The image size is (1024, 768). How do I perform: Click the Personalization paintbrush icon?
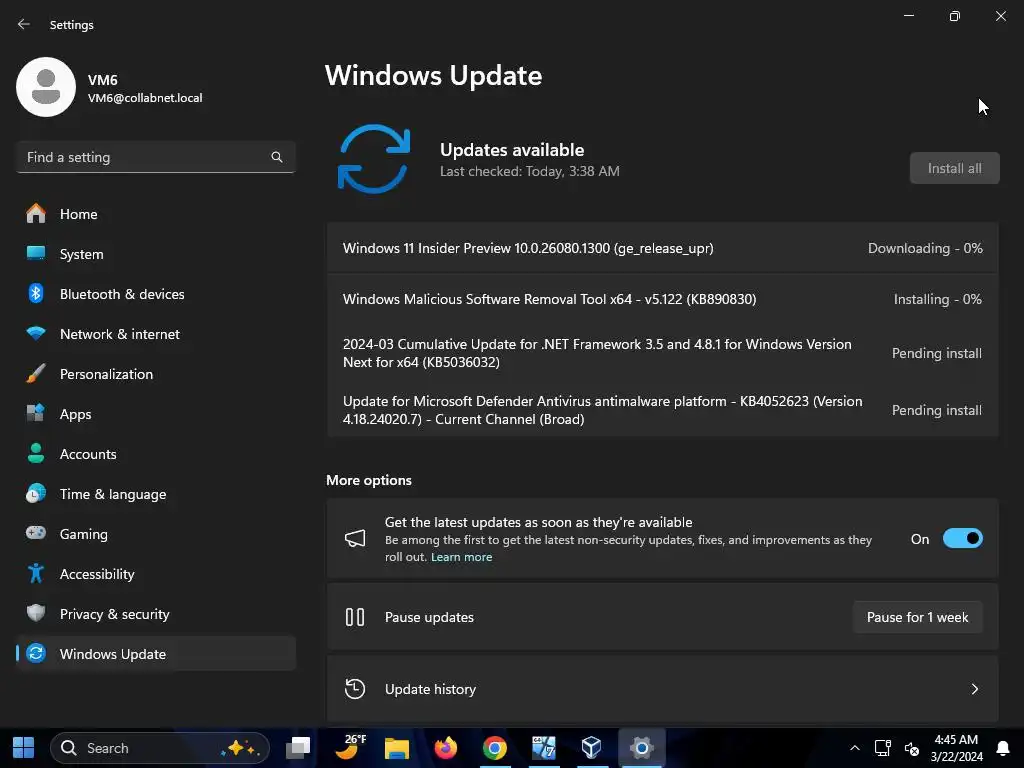pos(36,374)
